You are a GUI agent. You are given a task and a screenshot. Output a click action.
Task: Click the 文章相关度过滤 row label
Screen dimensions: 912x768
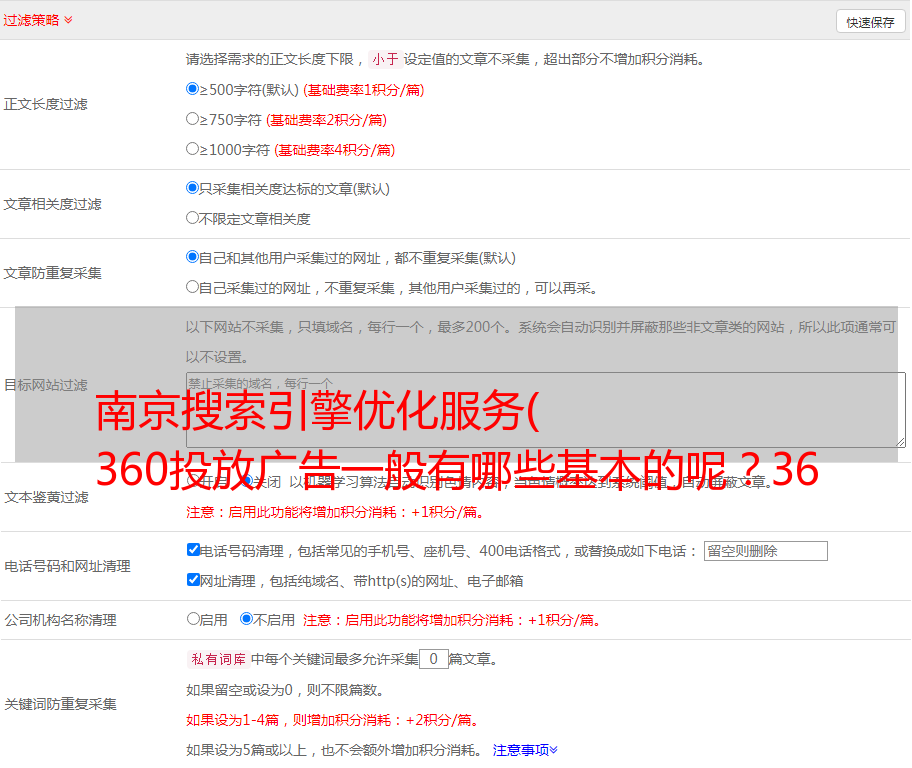52,204
